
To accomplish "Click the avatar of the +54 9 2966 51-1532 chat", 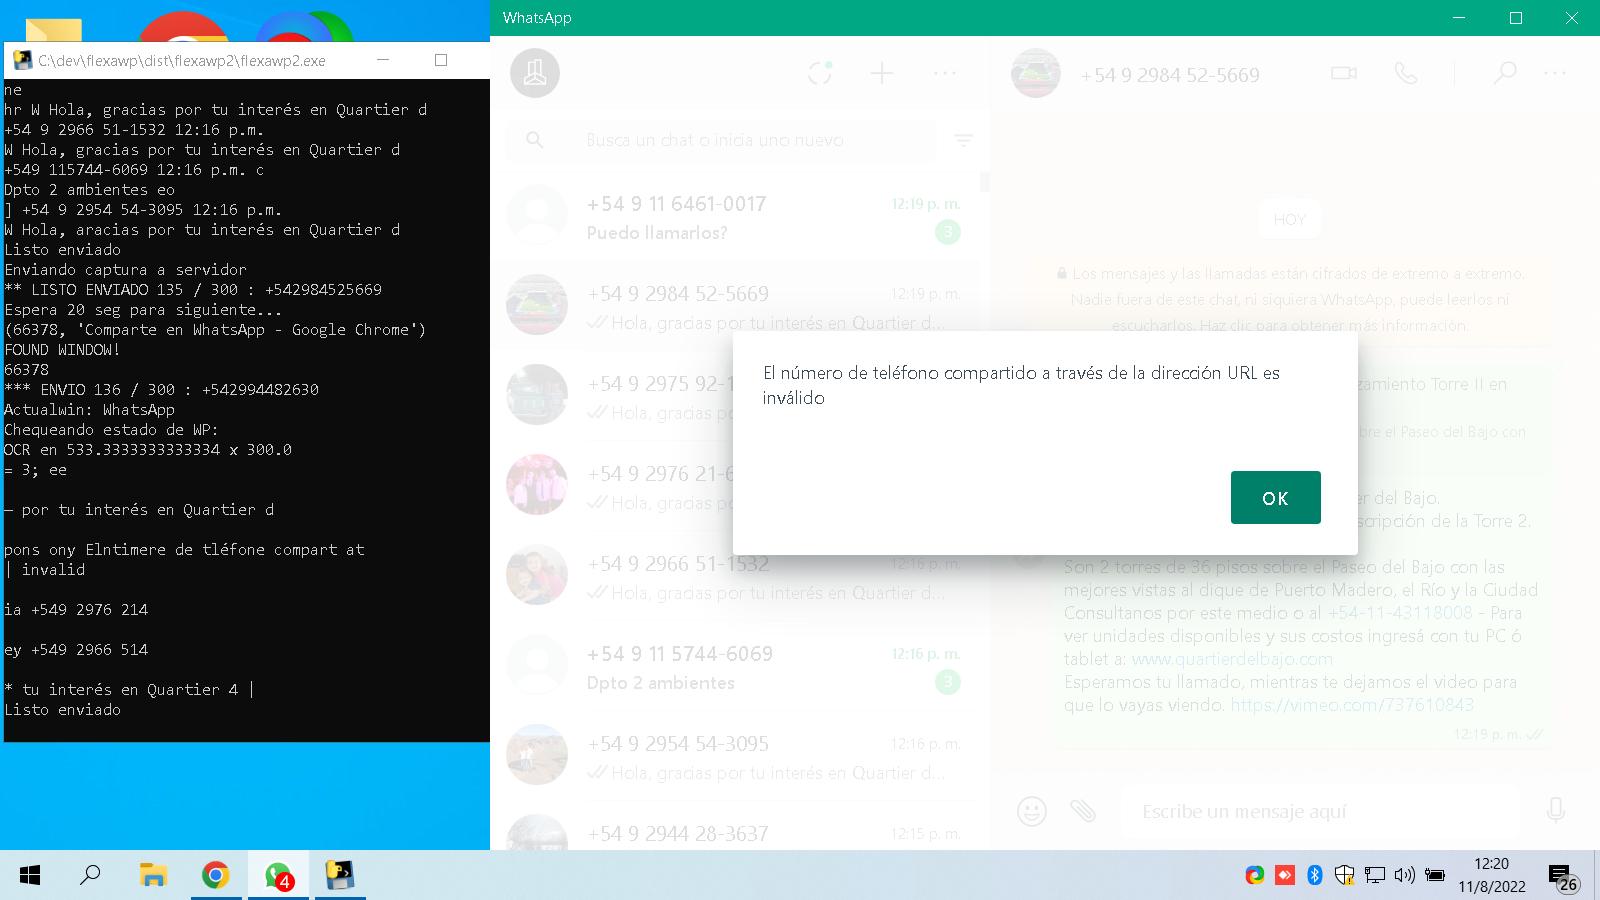I will pos(537,574).
